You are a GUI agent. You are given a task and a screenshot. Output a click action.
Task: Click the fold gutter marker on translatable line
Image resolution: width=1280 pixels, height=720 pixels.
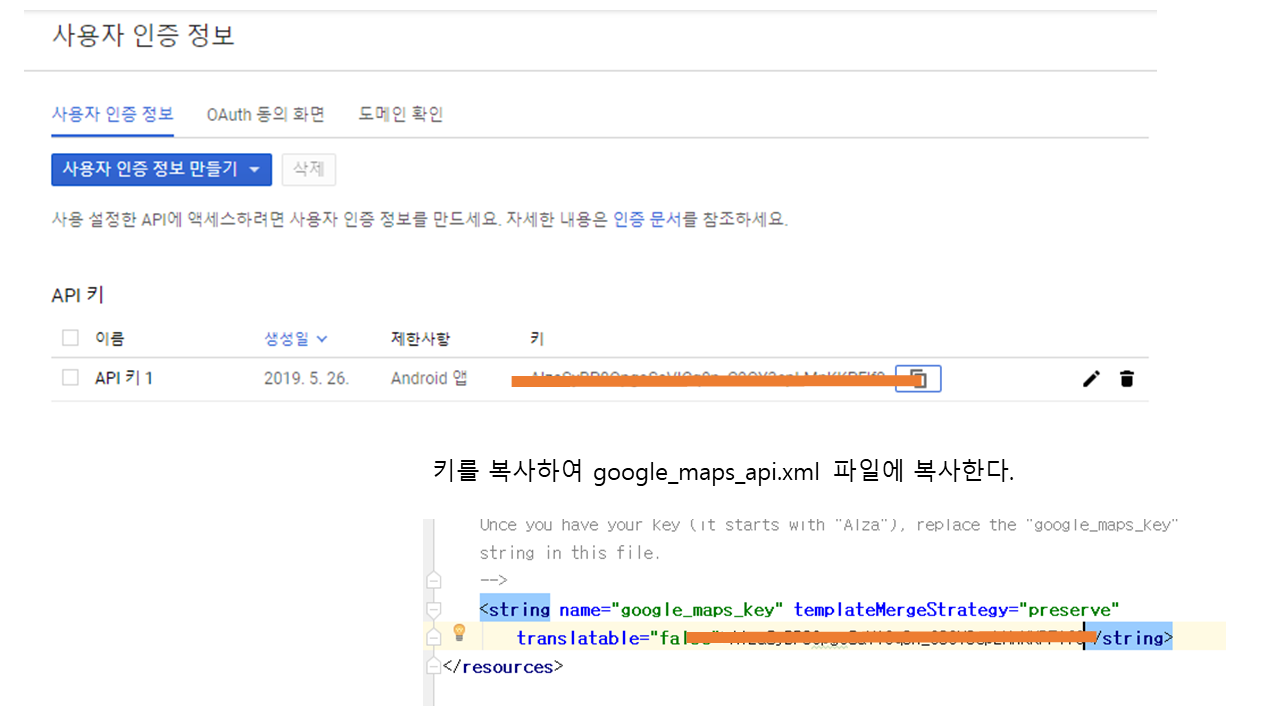434,637
